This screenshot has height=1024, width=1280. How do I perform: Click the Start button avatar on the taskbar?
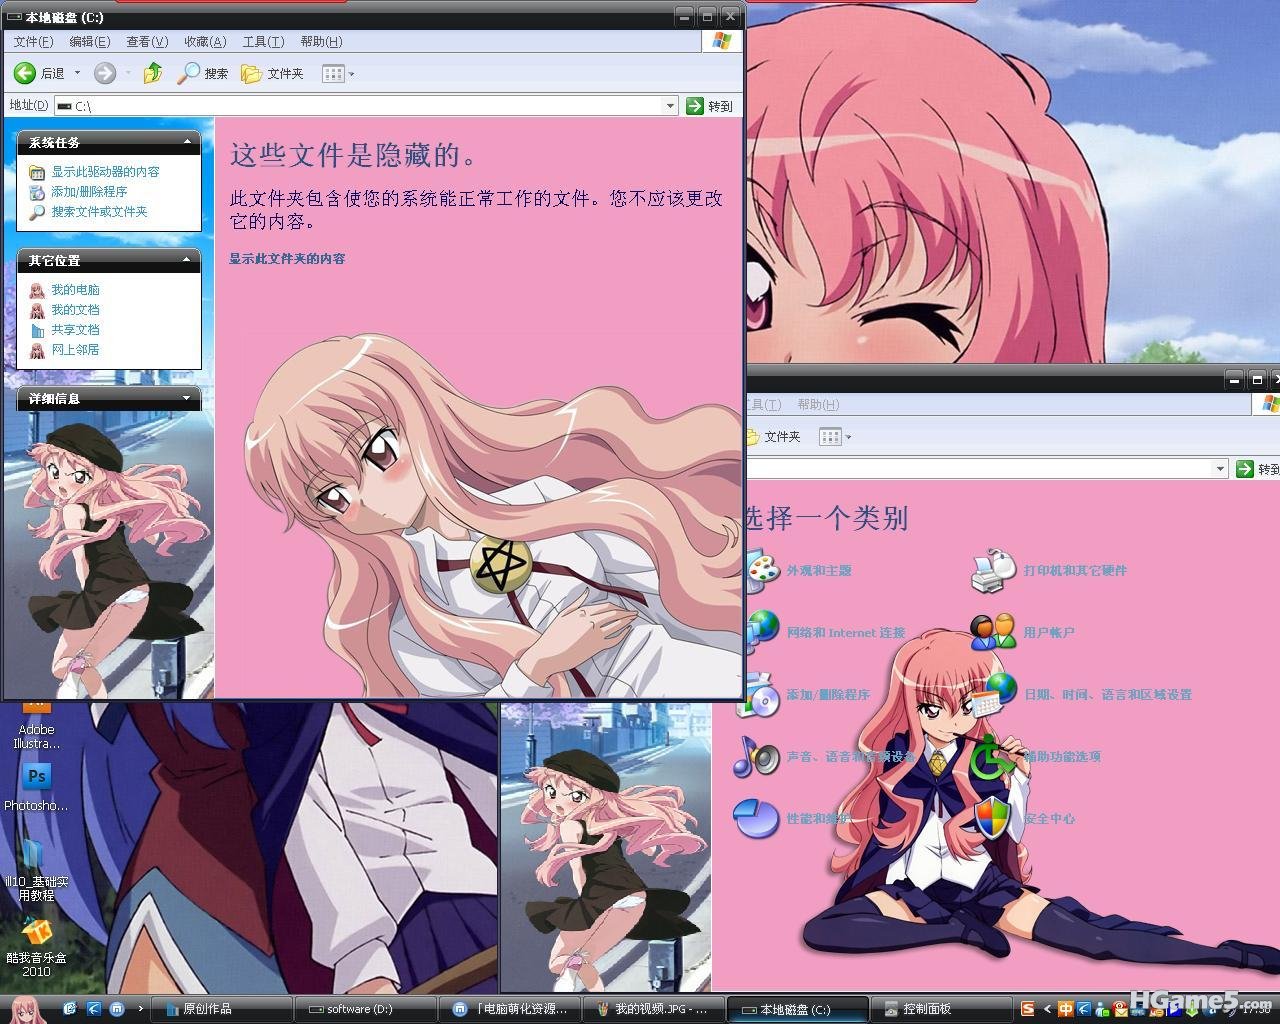pos(25,1009)
